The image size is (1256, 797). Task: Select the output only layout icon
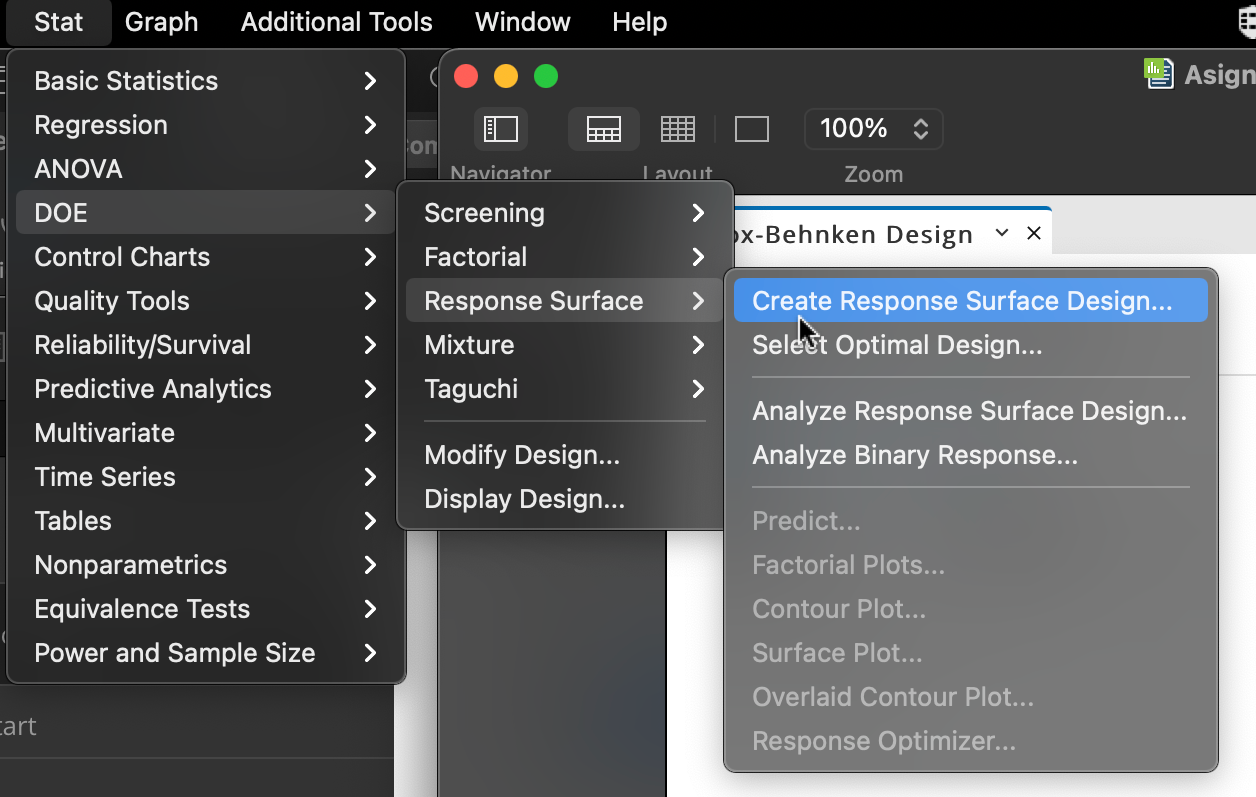[751, 129]
